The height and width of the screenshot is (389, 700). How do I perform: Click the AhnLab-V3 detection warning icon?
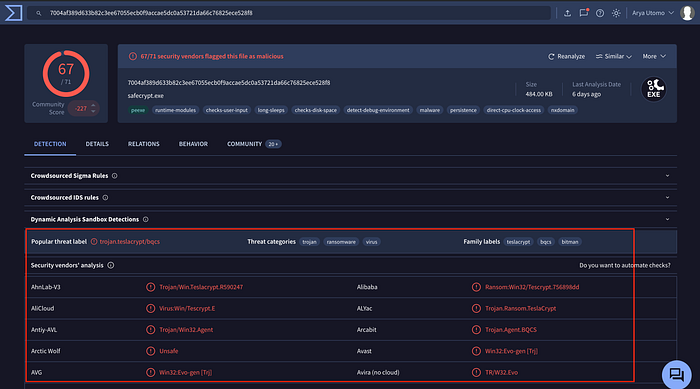tap(150, 287)
